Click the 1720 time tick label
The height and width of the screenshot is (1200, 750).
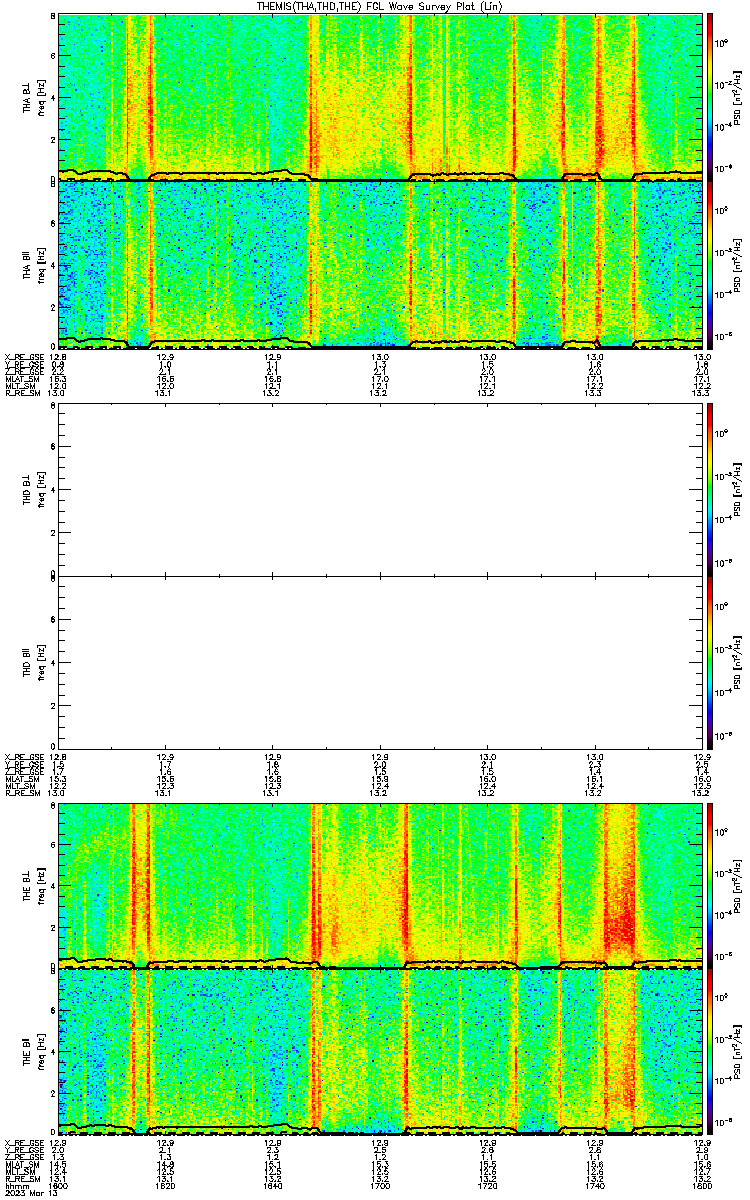[487, 1187]
